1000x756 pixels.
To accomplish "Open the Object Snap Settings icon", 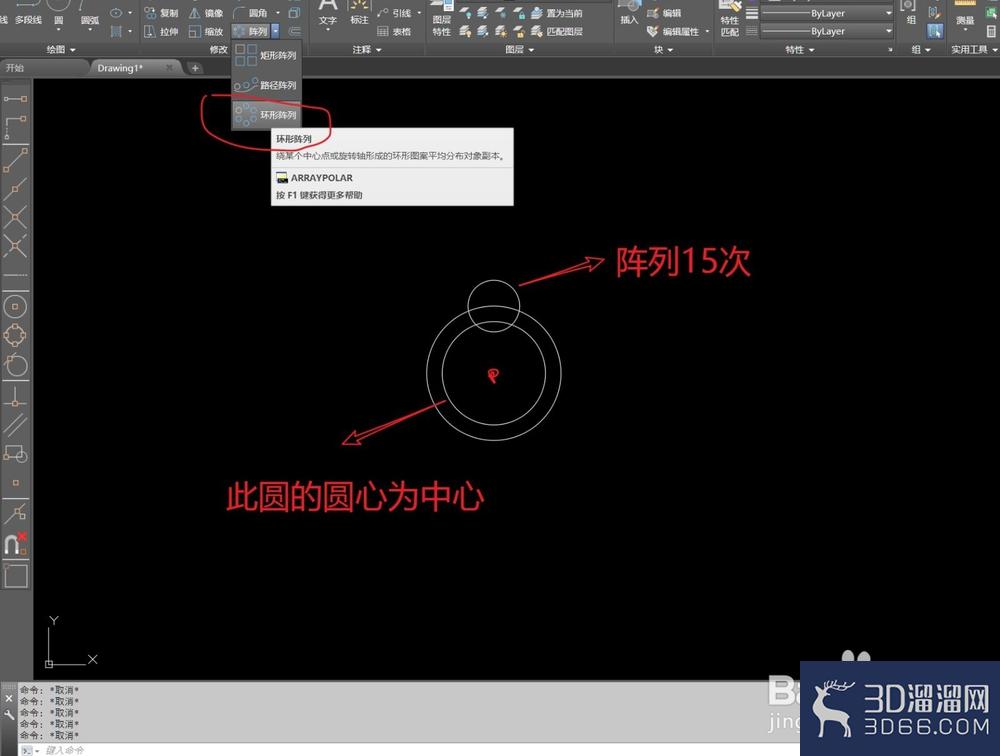I will pos(15,576).
